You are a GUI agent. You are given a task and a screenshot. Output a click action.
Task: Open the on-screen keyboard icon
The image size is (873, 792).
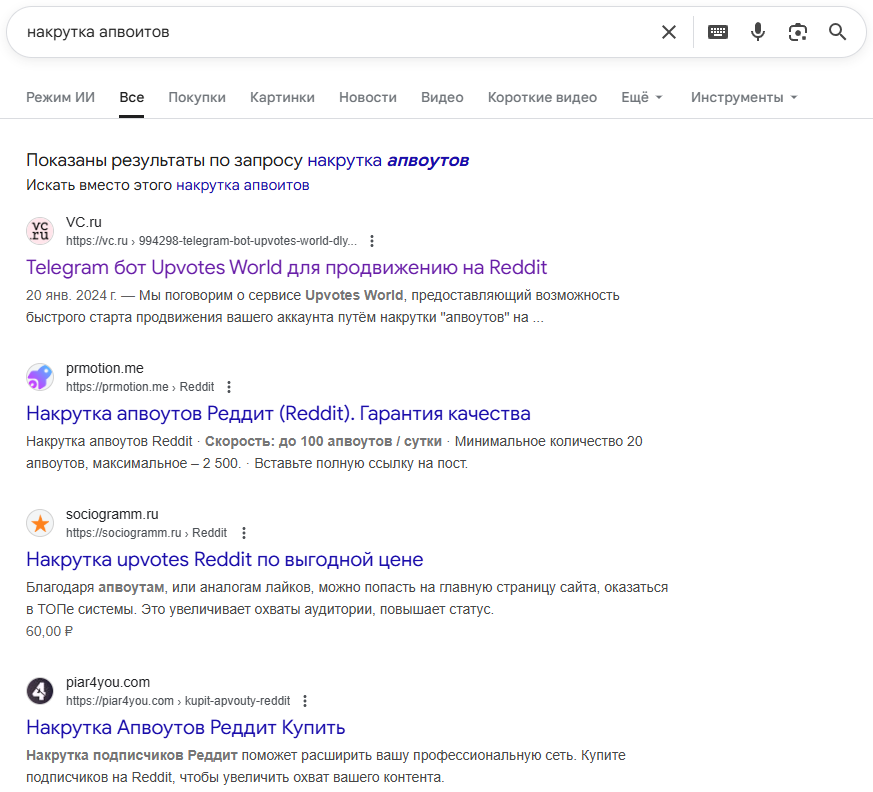tap(717, 31)
